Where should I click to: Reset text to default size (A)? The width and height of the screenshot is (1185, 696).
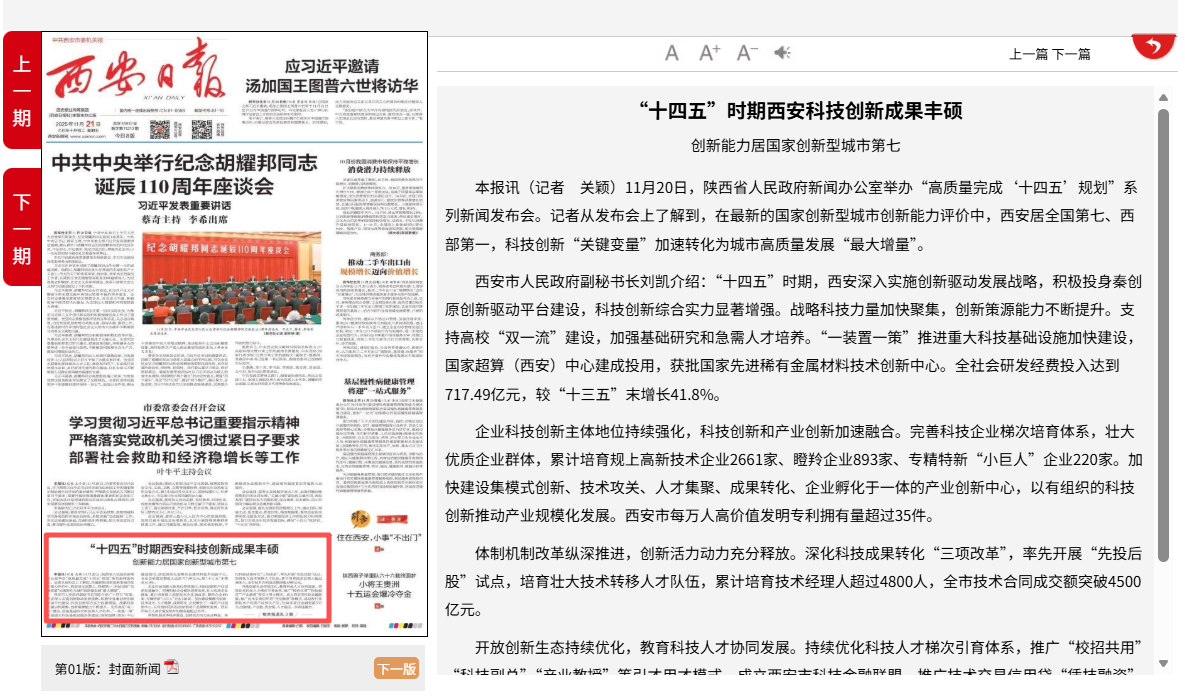(x=672, y=53)
